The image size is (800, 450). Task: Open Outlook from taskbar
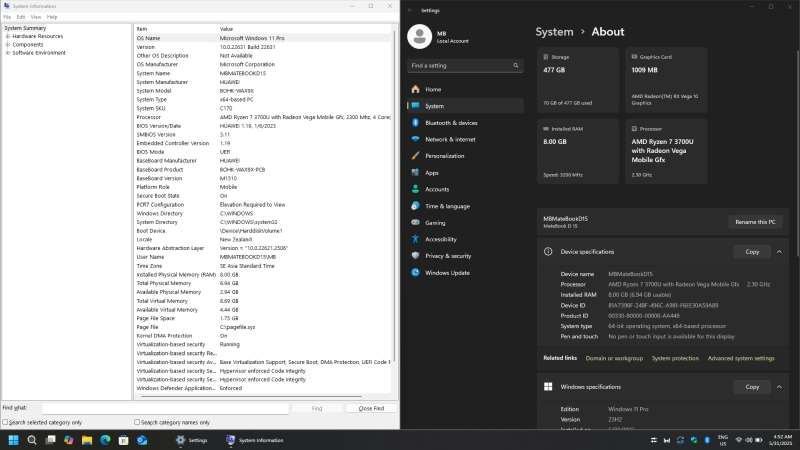point(142,440)
